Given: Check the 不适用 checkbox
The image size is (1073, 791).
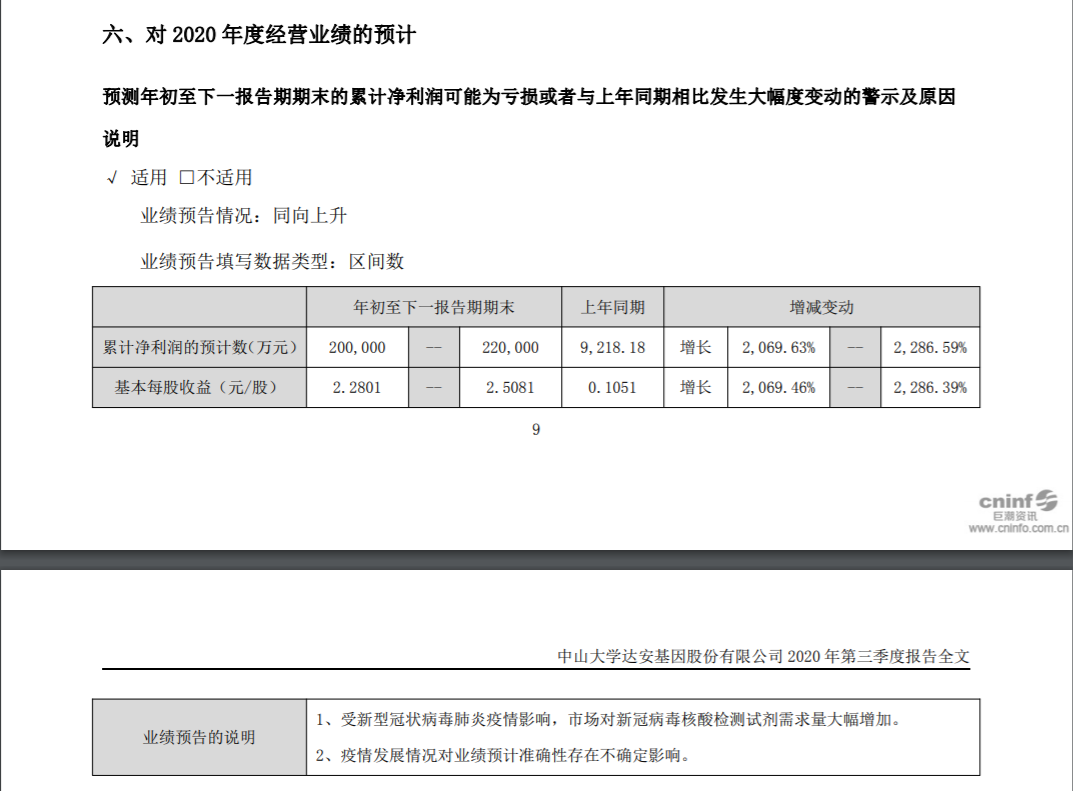Looking at the screenshot, I should 186,178.
